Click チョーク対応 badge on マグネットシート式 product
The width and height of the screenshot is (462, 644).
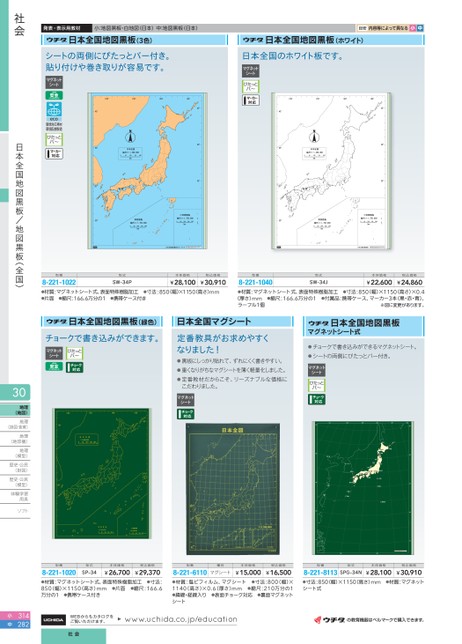[316, 399]
